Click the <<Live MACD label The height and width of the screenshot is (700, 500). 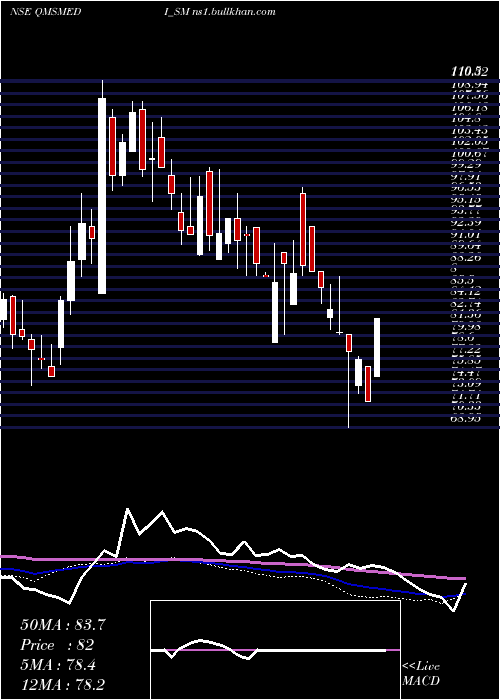pos(421,674)
